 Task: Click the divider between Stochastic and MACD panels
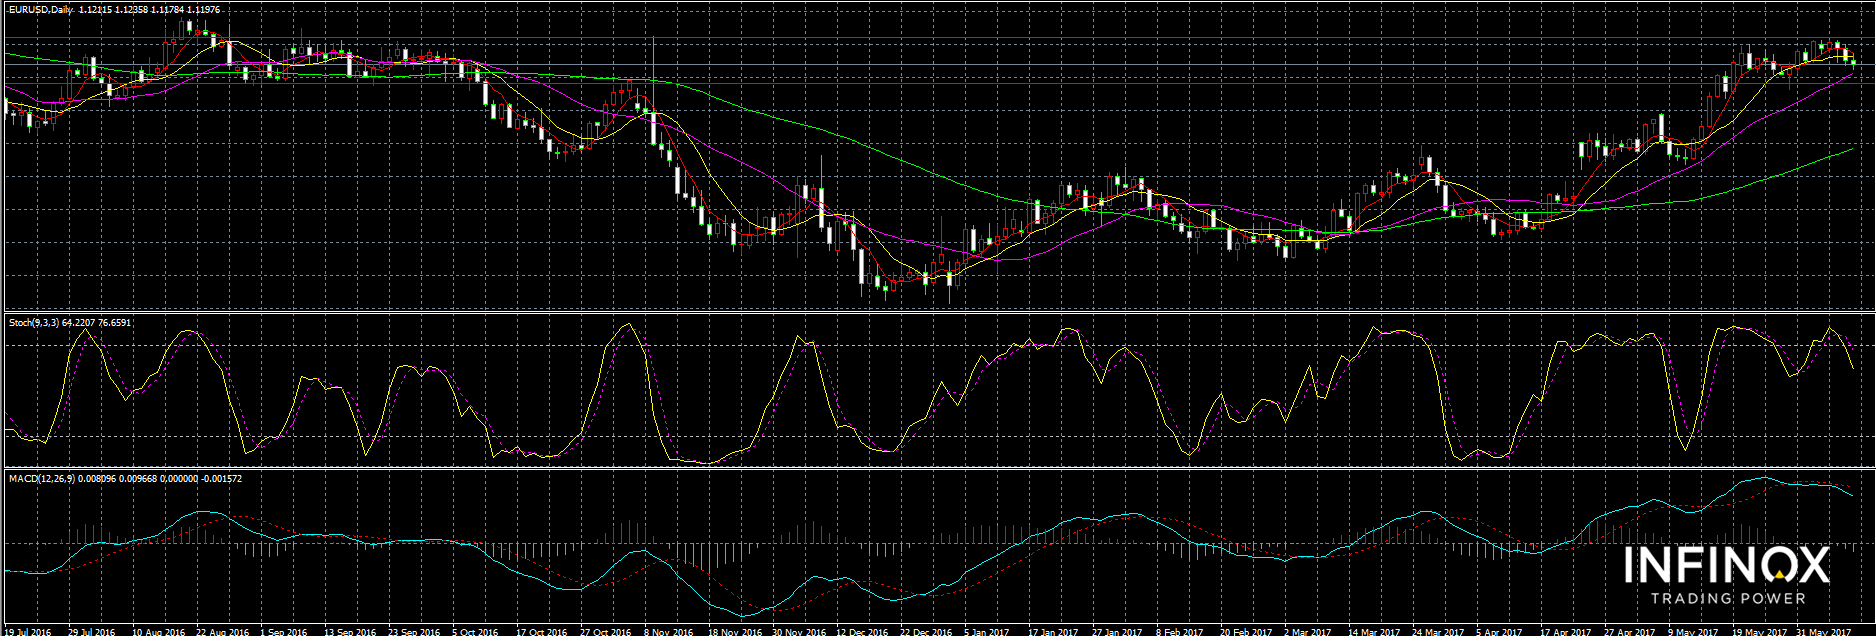click(x=938, y=467)
